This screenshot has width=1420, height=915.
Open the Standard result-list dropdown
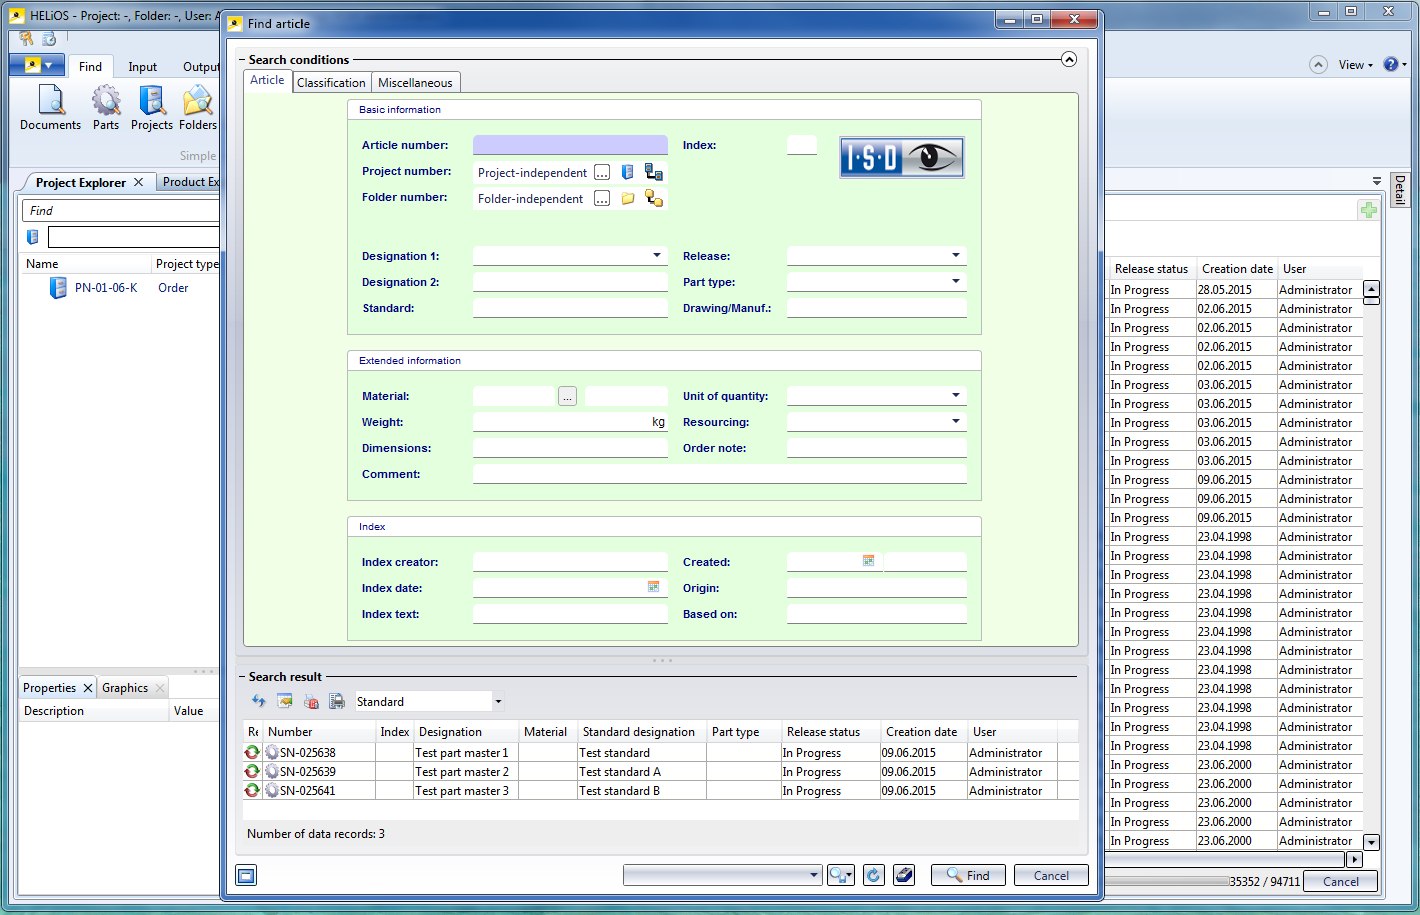click(x=498, y=702)
